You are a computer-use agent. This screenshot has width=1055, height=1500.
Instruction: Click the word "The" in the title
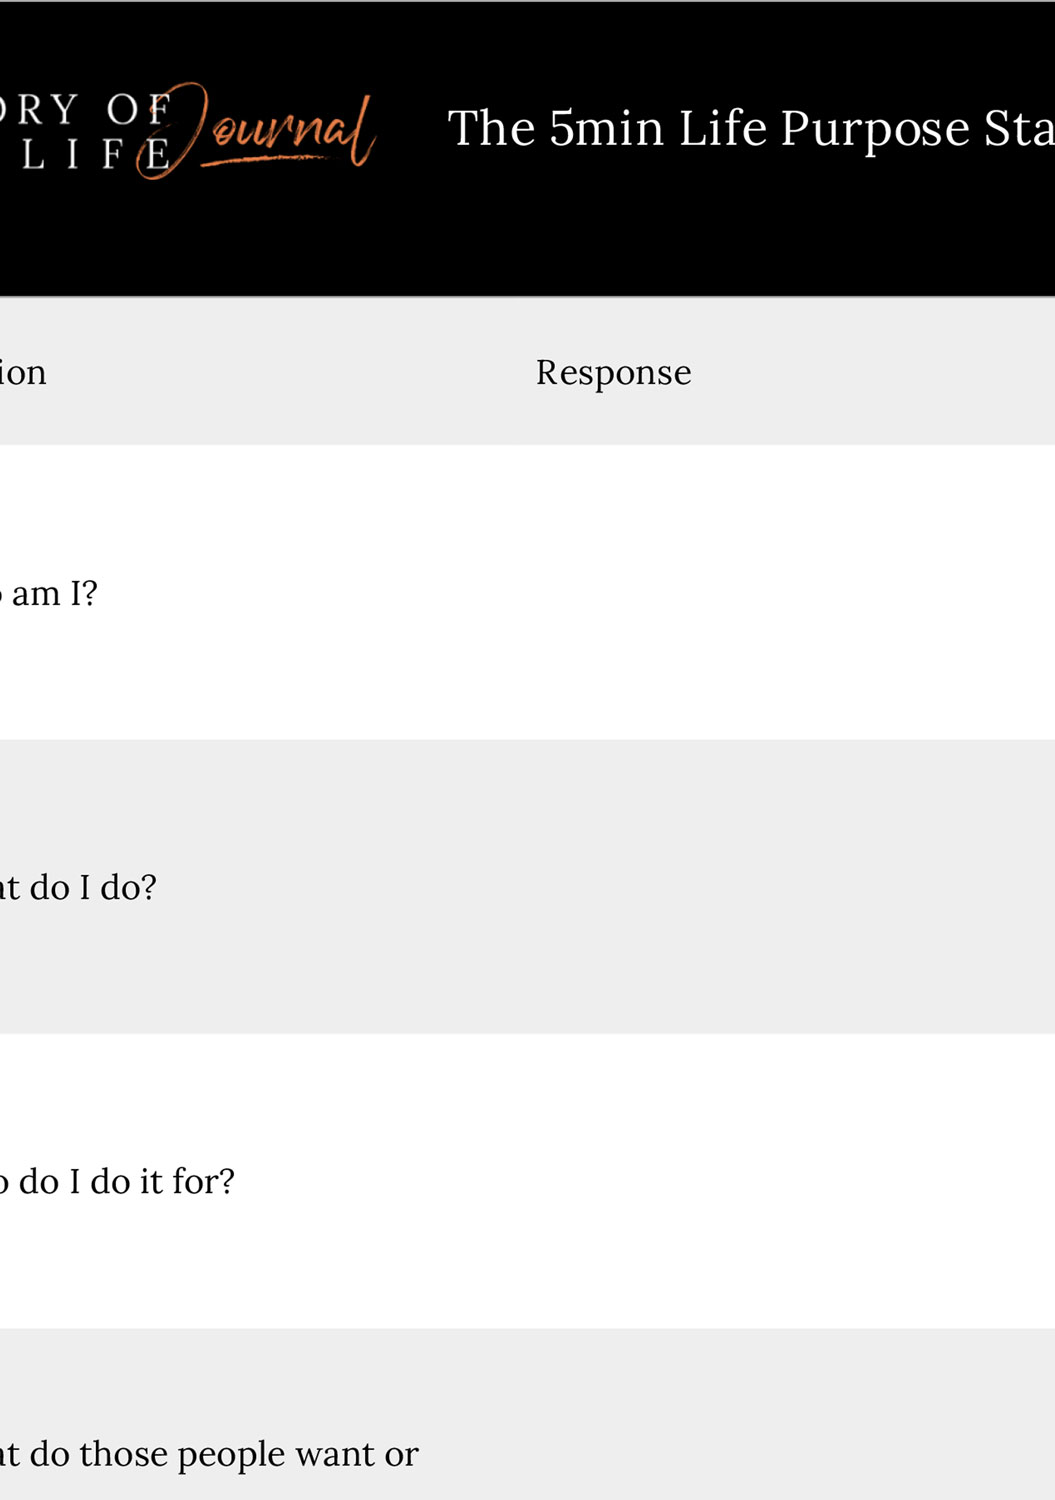[491, 129]
